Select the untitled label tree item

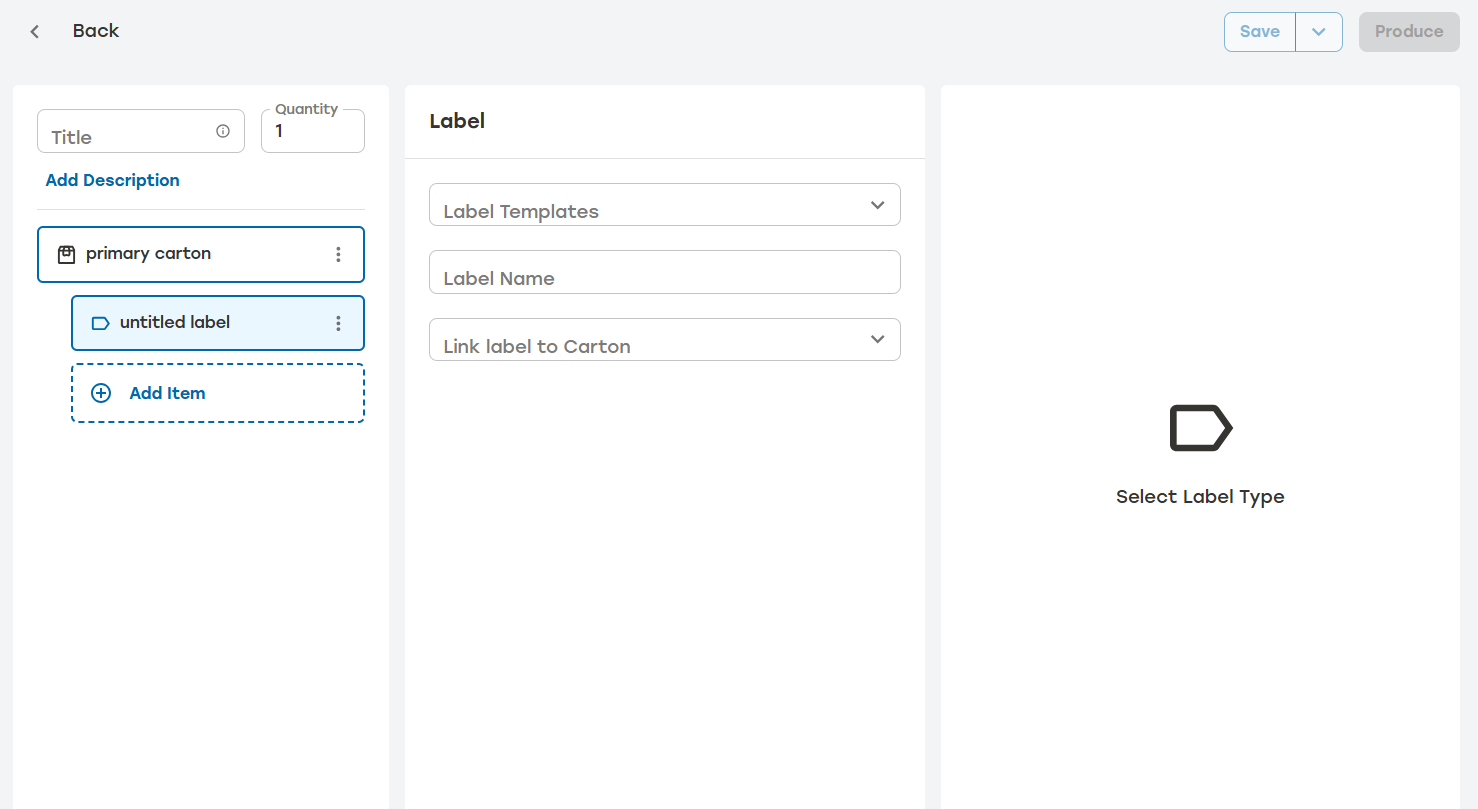218,323
